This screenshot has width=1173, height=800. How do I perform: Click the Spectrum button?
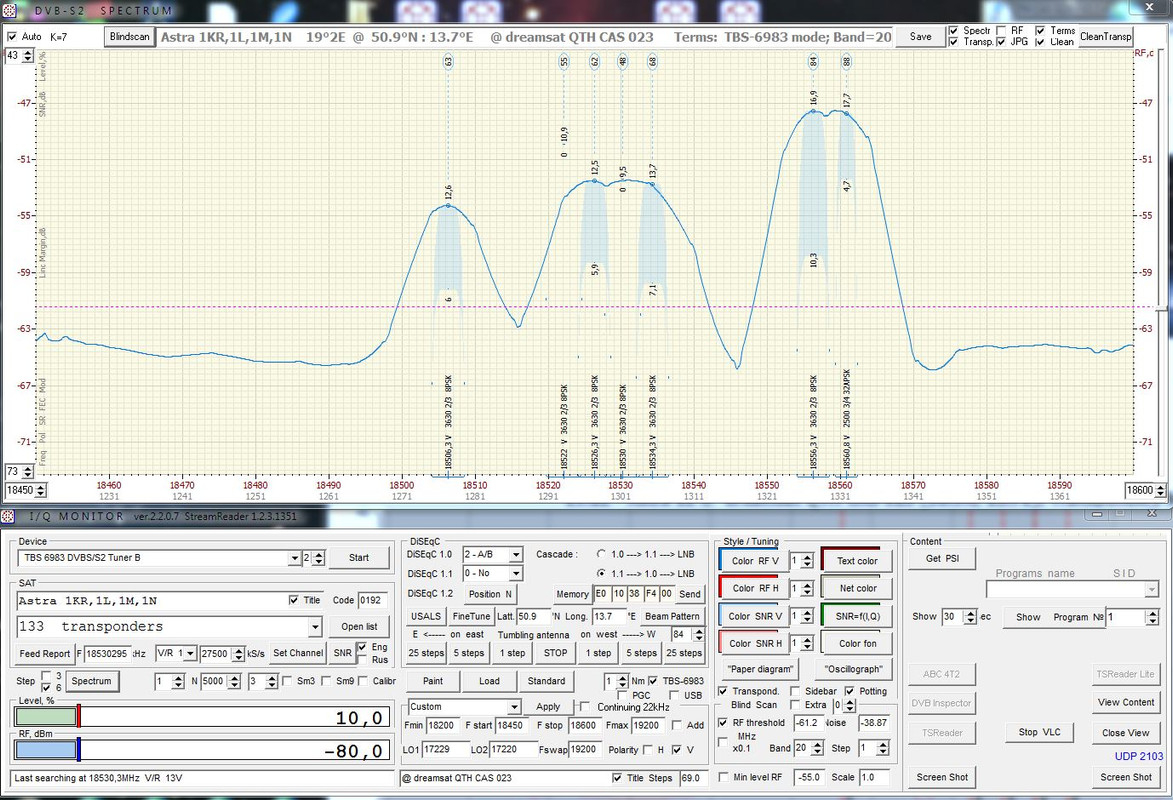(x=91, y=681)
